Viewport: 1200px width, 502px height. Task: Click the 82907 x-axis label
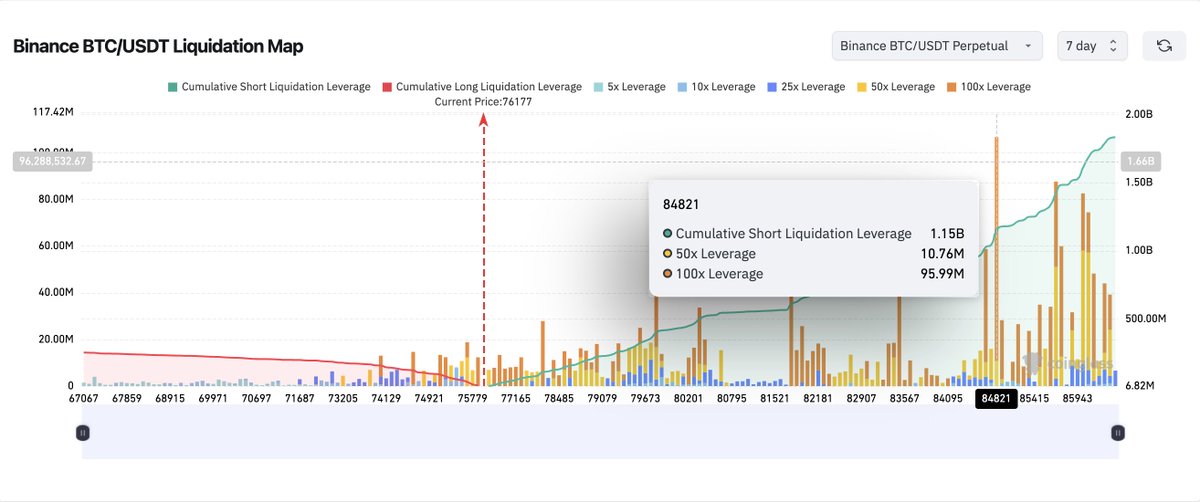pos(861,398)
